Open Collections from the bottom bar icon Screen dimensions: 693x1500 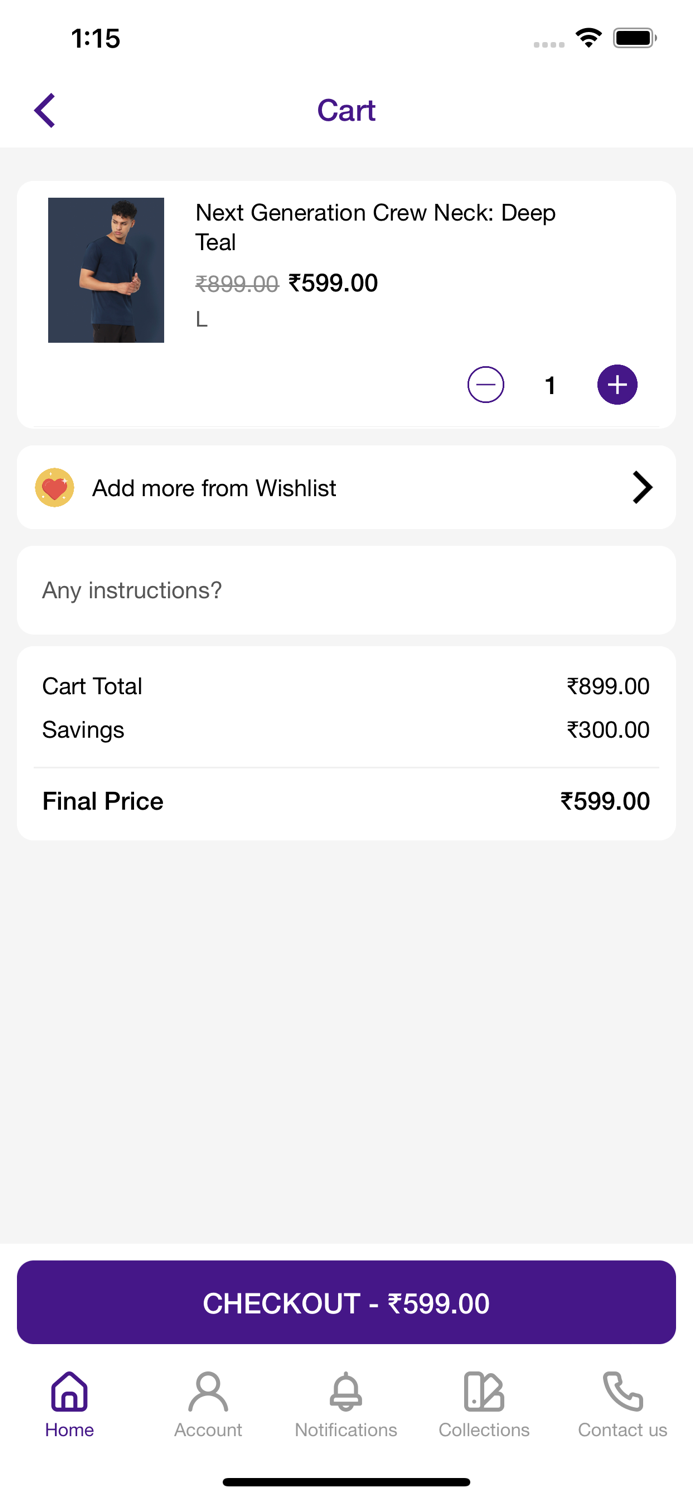tap(484, 1390)
